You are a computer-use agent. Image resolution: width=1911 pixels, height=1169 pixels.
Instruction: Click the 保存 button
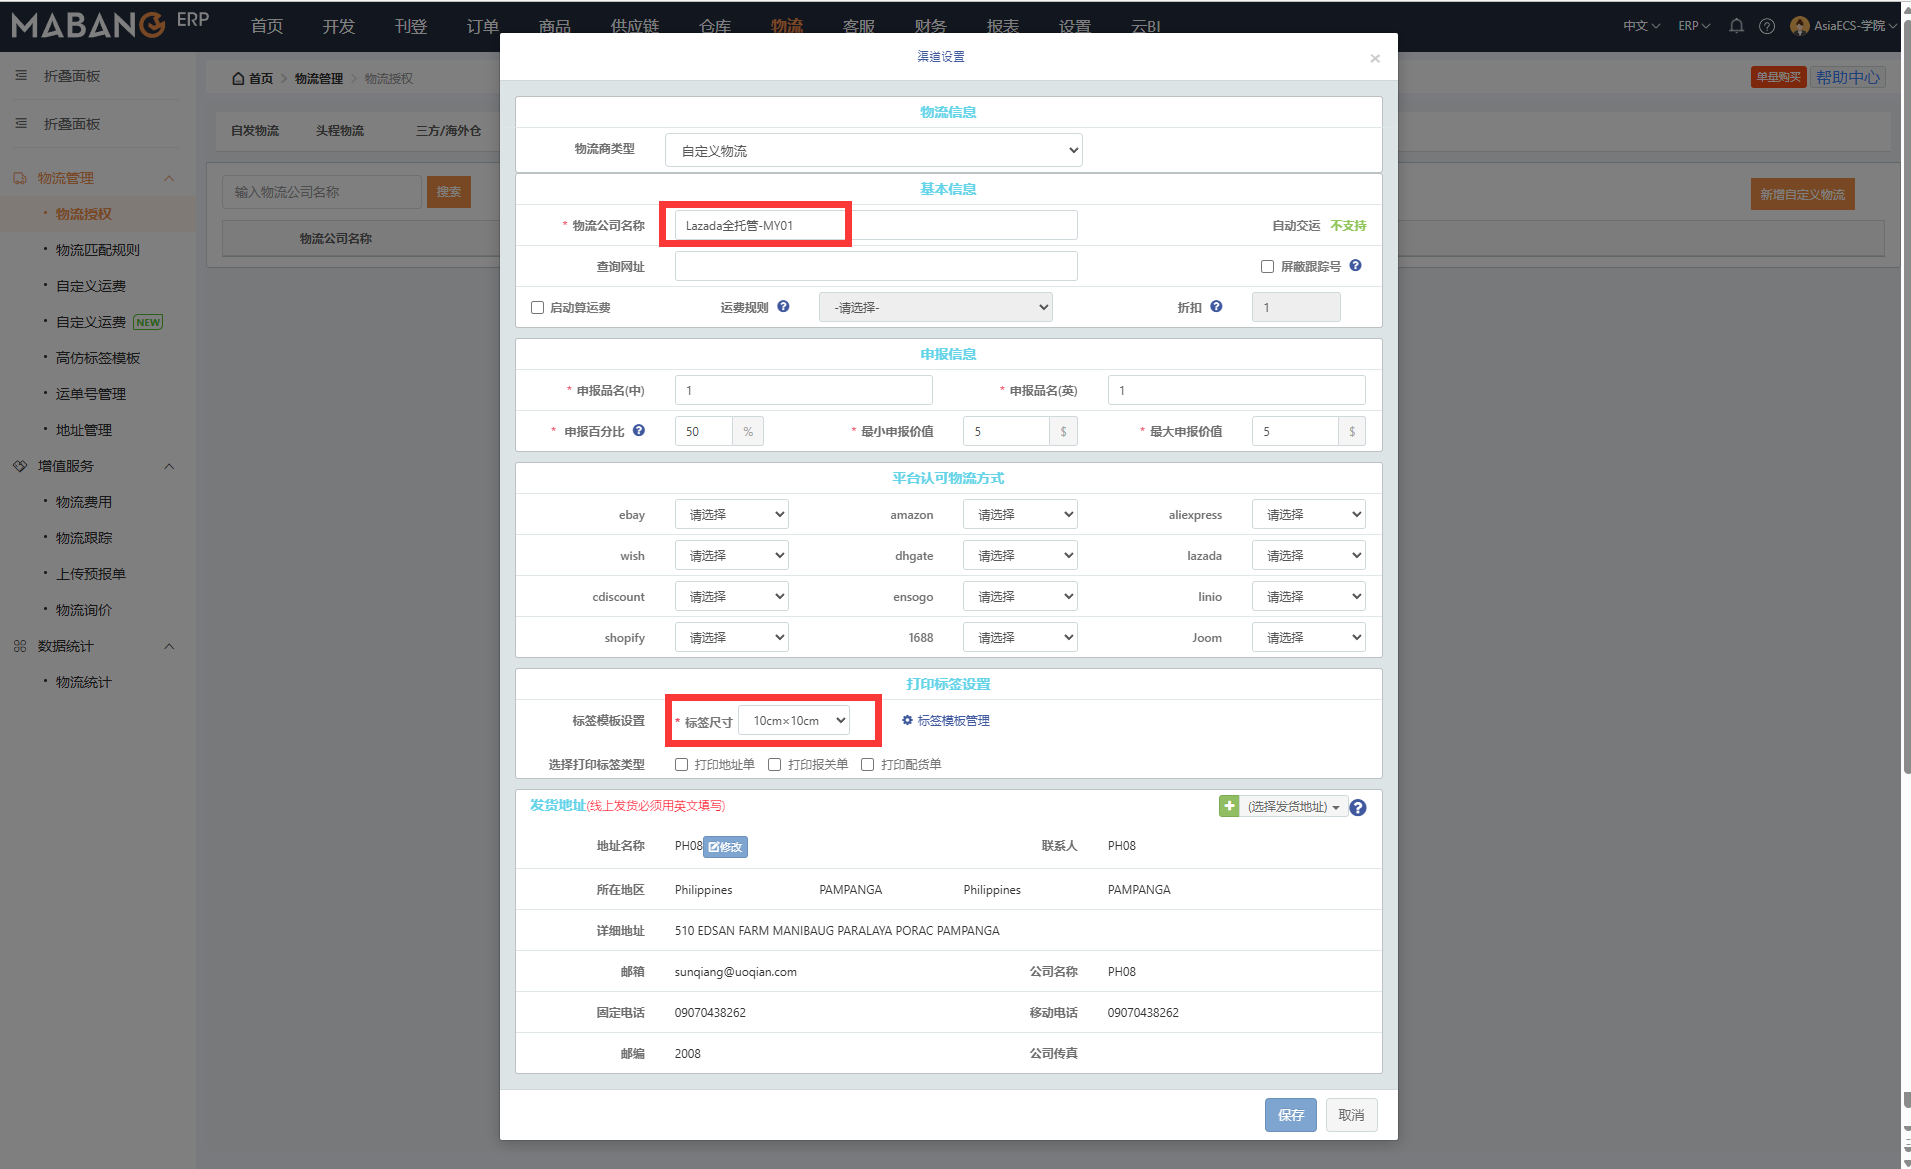(x=1290, y=1115)
